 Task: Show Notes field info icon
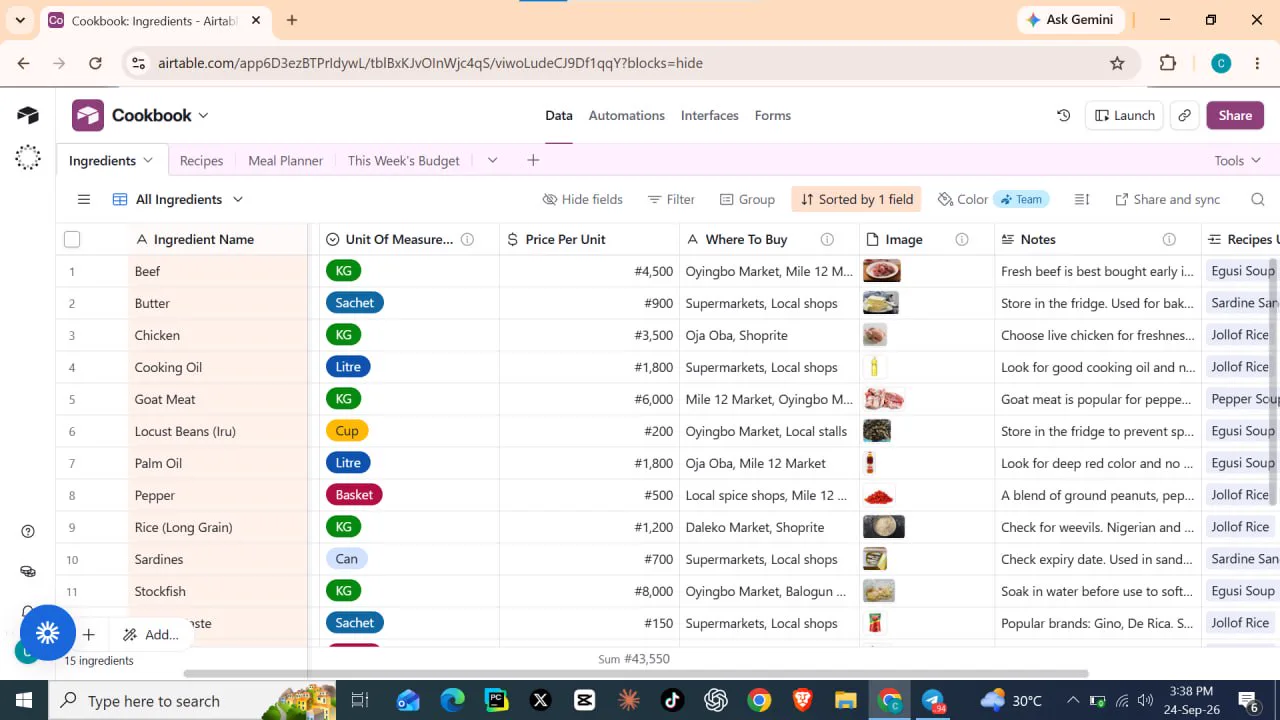click(x=1169, y=239)
